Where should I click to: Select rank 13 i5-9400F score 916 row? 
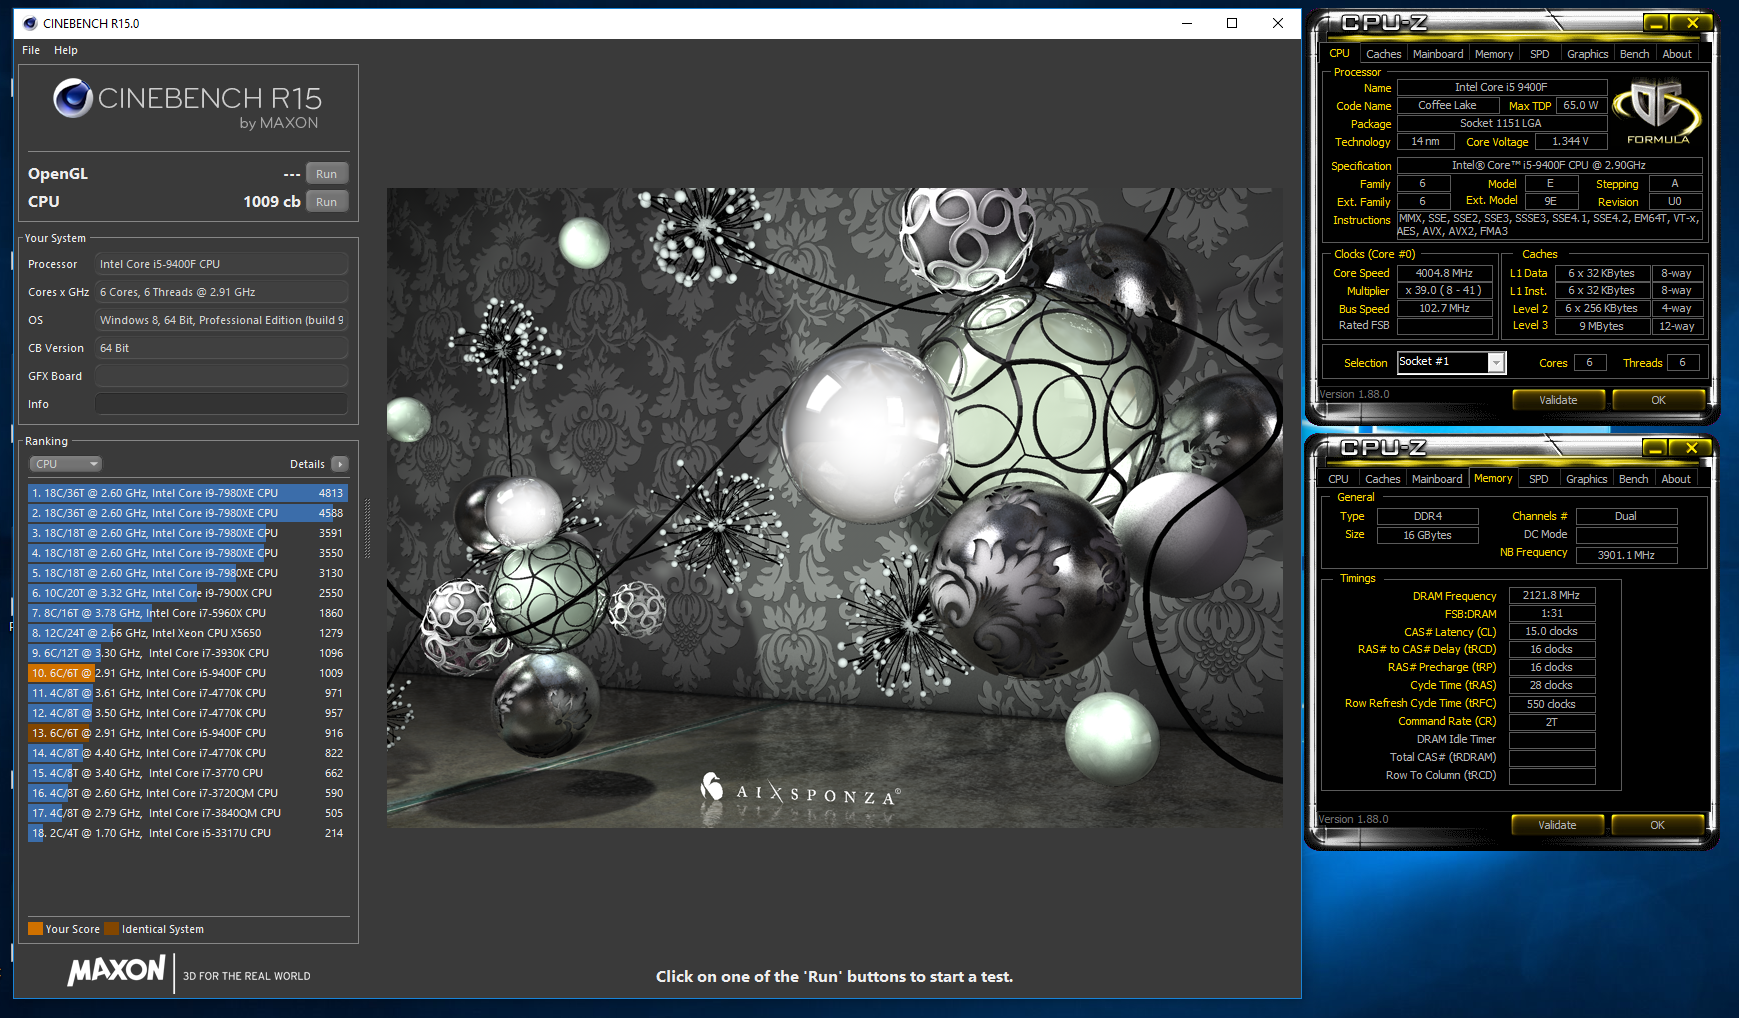click(187, 733)
